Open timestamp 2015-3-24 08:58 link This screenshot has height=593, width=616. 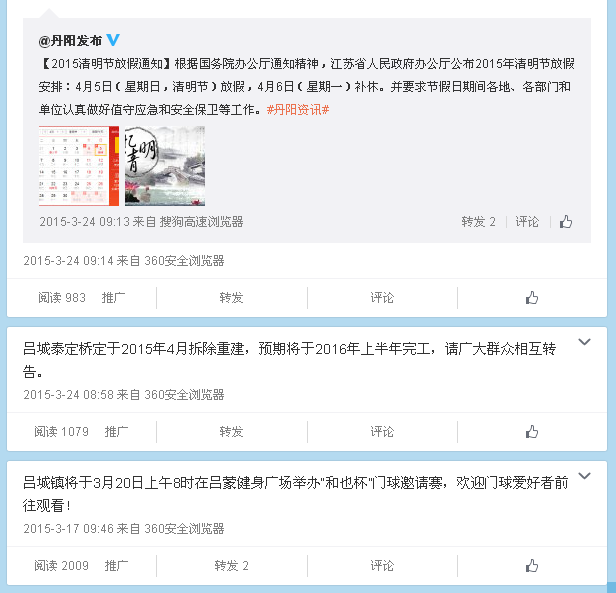69,395
